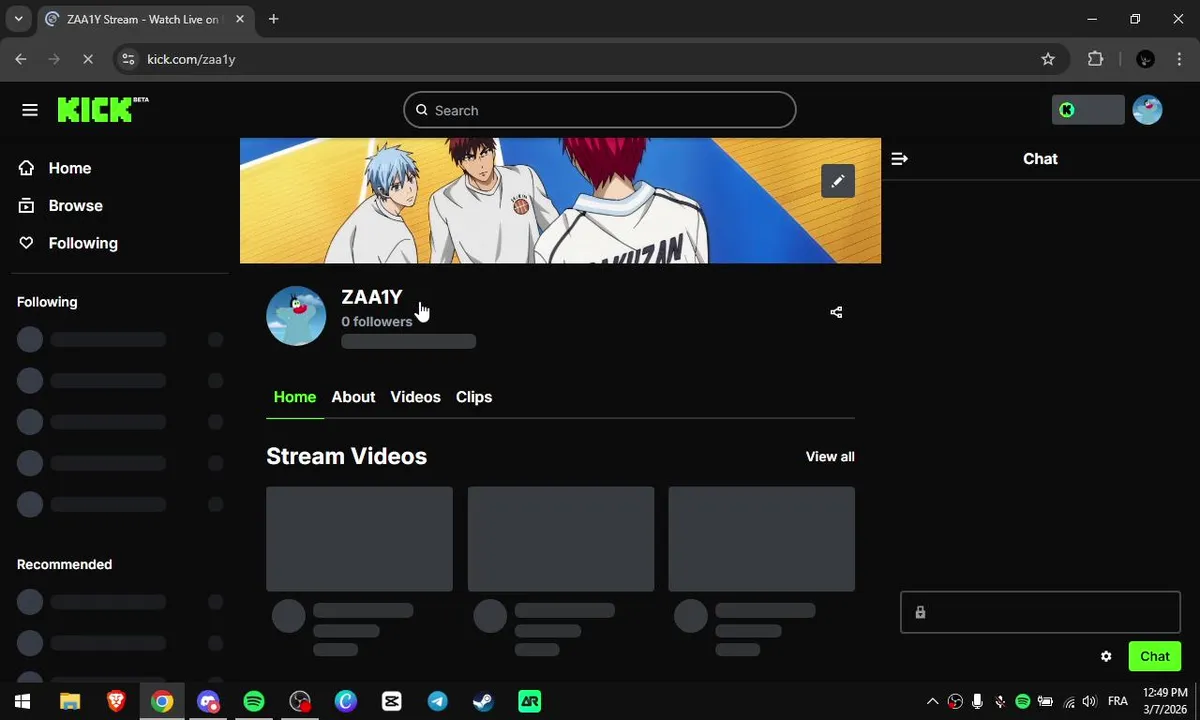Stop loading the page in Chrome
This screenshot has height=720, width=1200.
click(87, 59)
